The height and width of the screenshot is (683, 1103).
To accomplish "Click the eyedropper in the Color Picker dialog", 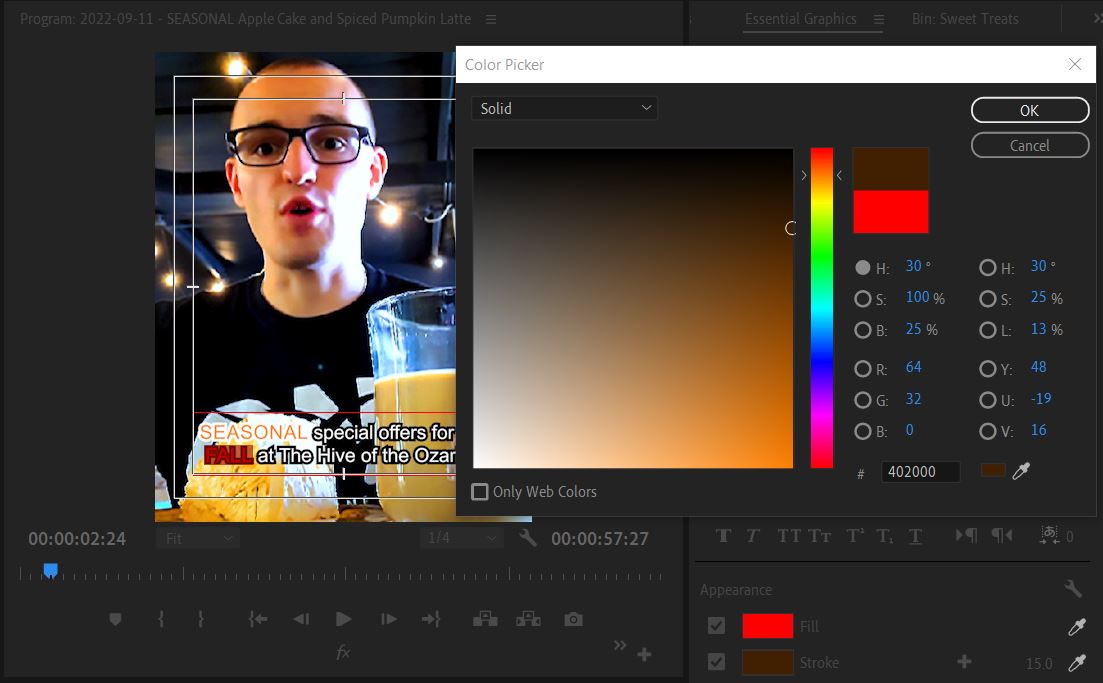I will (x=1021, y=471).
